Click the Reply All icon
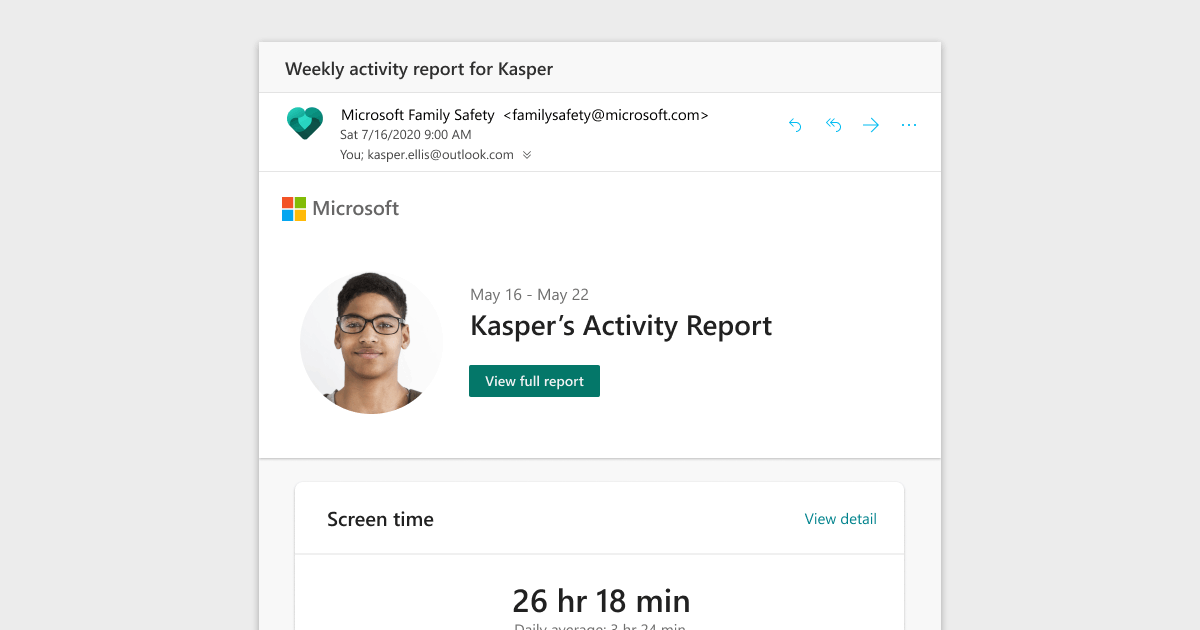Screen dimensions: 1200x630 [833, 124]
